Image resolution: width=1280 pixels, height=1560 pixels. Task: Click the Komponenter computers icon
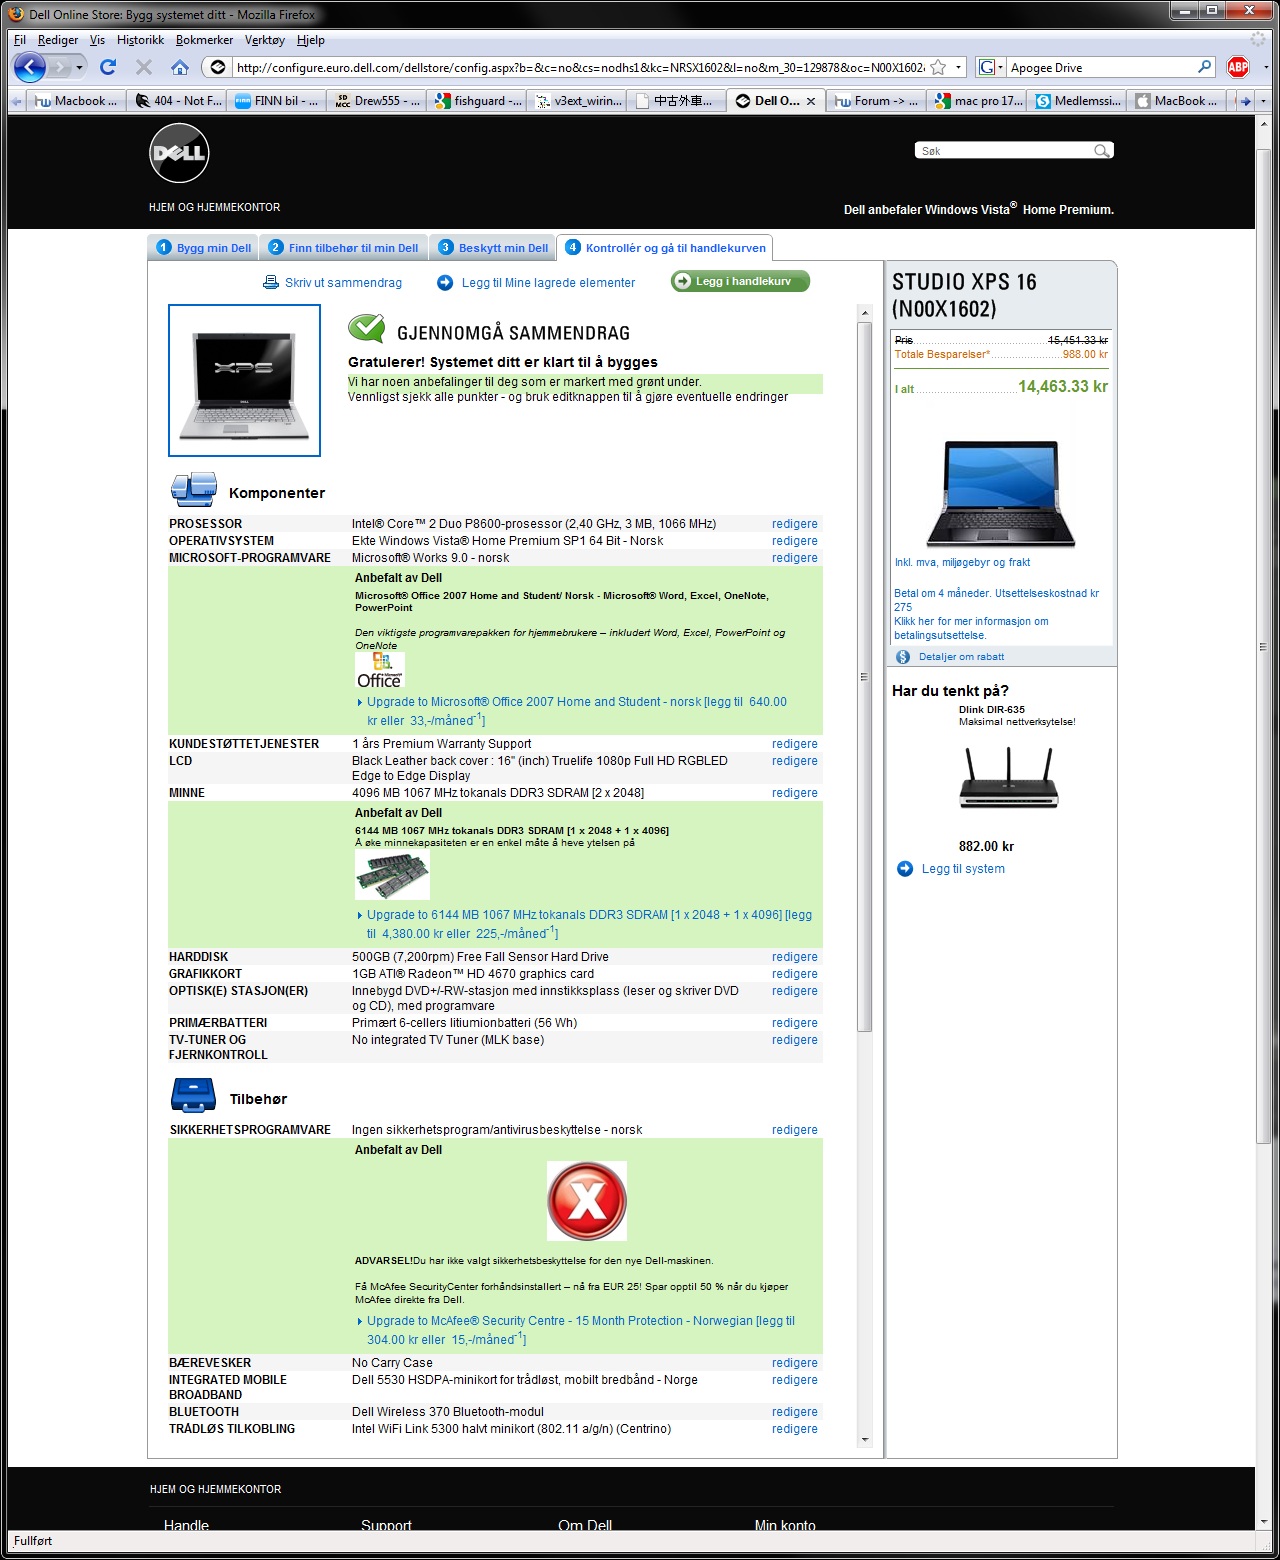click(194, 490)
